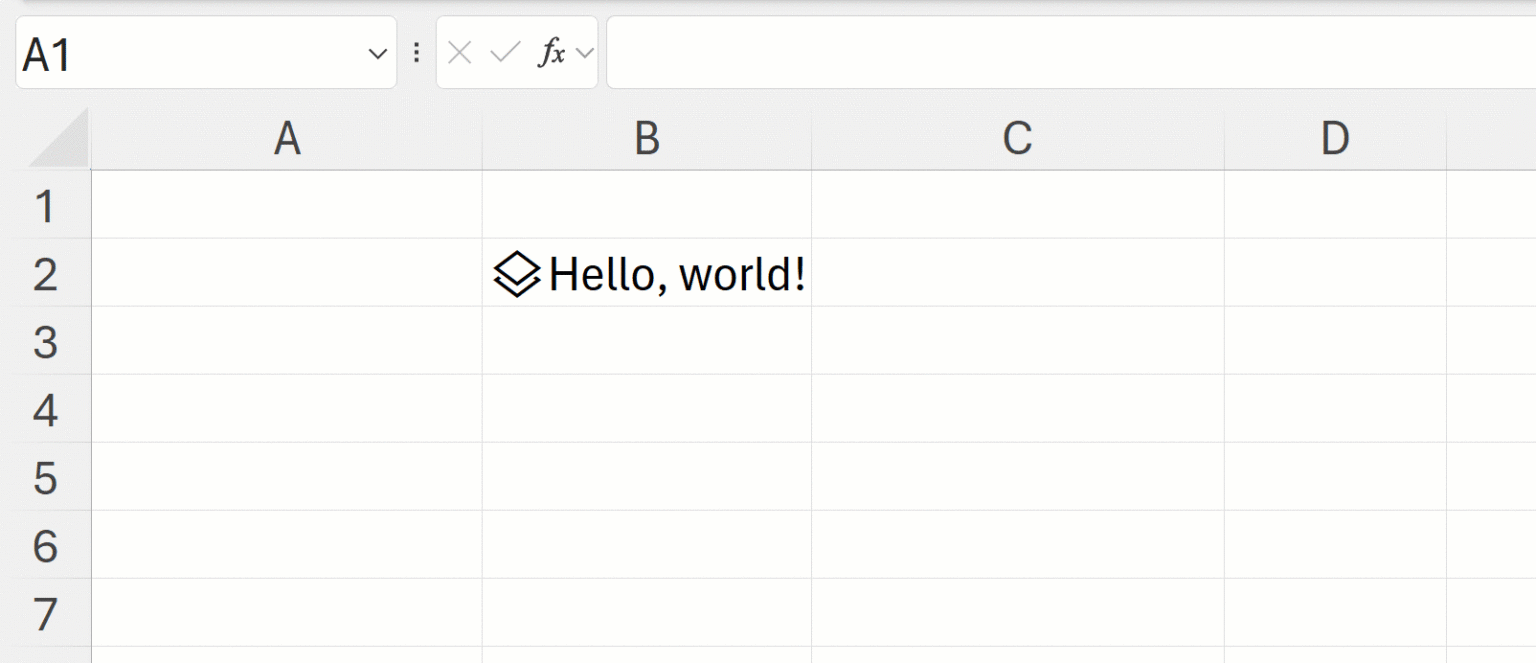Select empty cell C4
Viewport: 1536px width, 663px height.
coord(1017,410)
